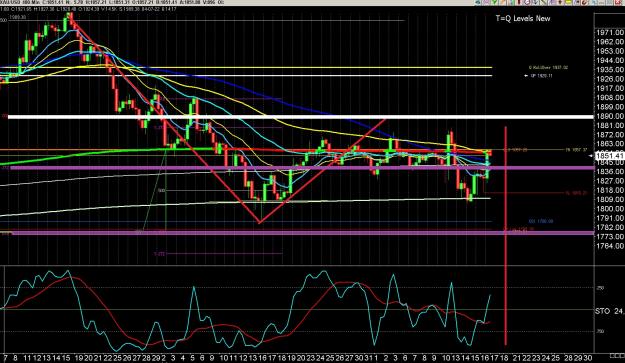
Task: Click the 1764.00 price axis label
Action: (610, 246)
